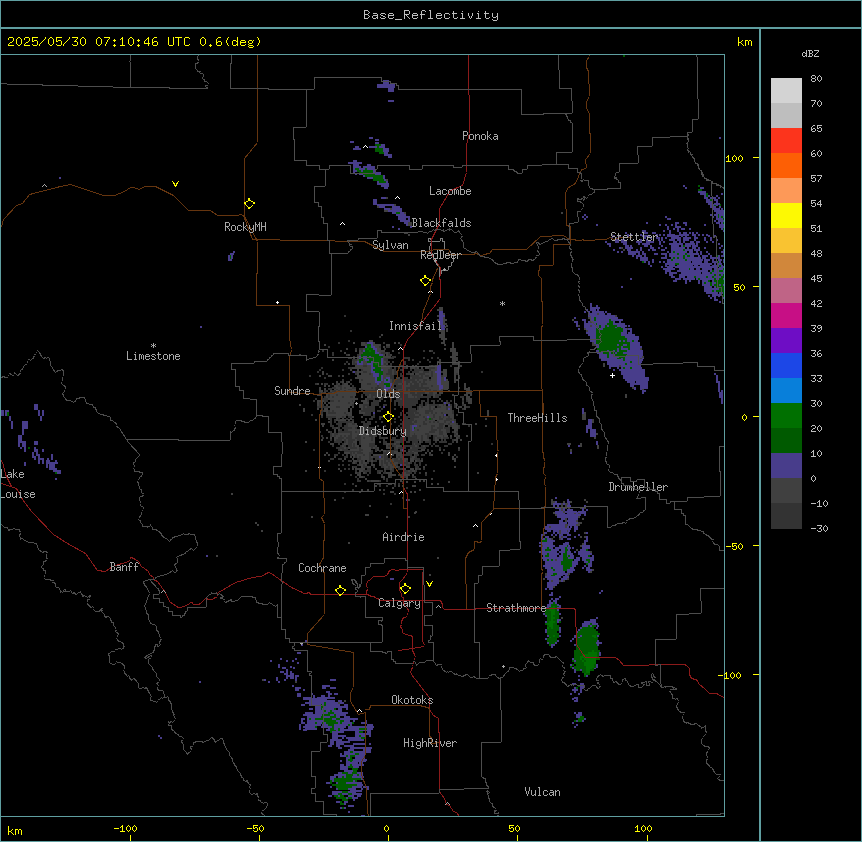Click the yellow V marker east of Calgary diamond
Image resolution: width=862 pixels, height=842 pixels.
click(429, 584)
